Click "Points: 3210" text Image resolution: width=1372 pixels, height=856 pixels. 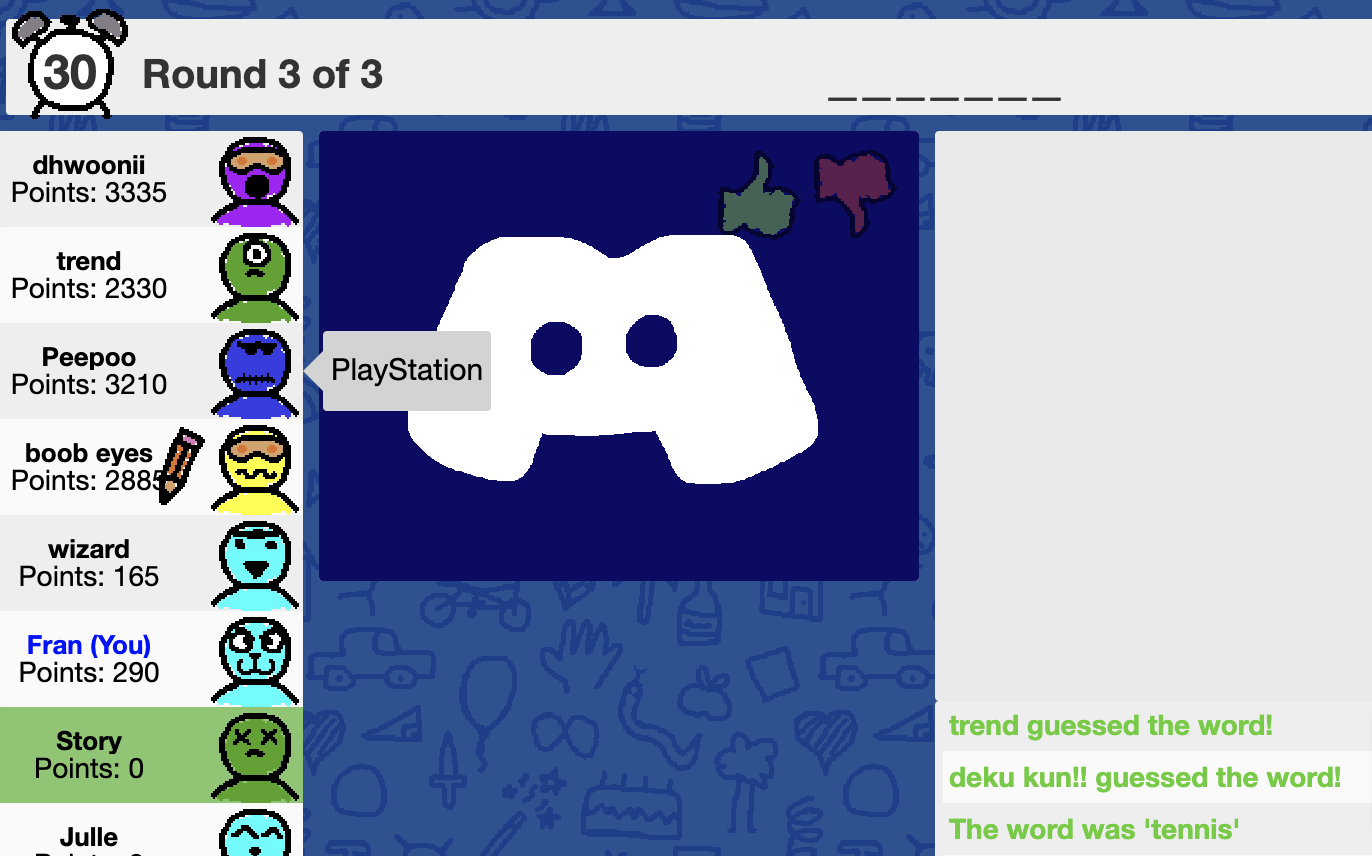[89, 385]
